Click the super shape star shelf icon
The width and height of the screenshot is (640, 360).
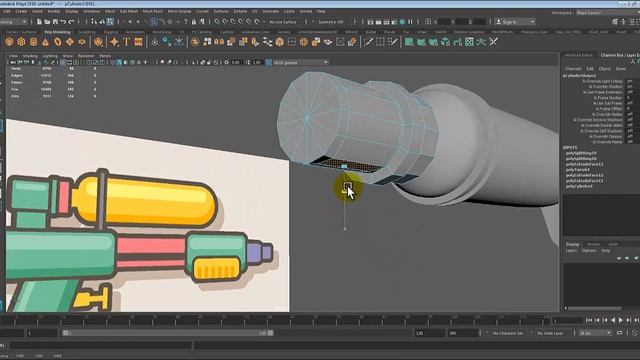114,42
